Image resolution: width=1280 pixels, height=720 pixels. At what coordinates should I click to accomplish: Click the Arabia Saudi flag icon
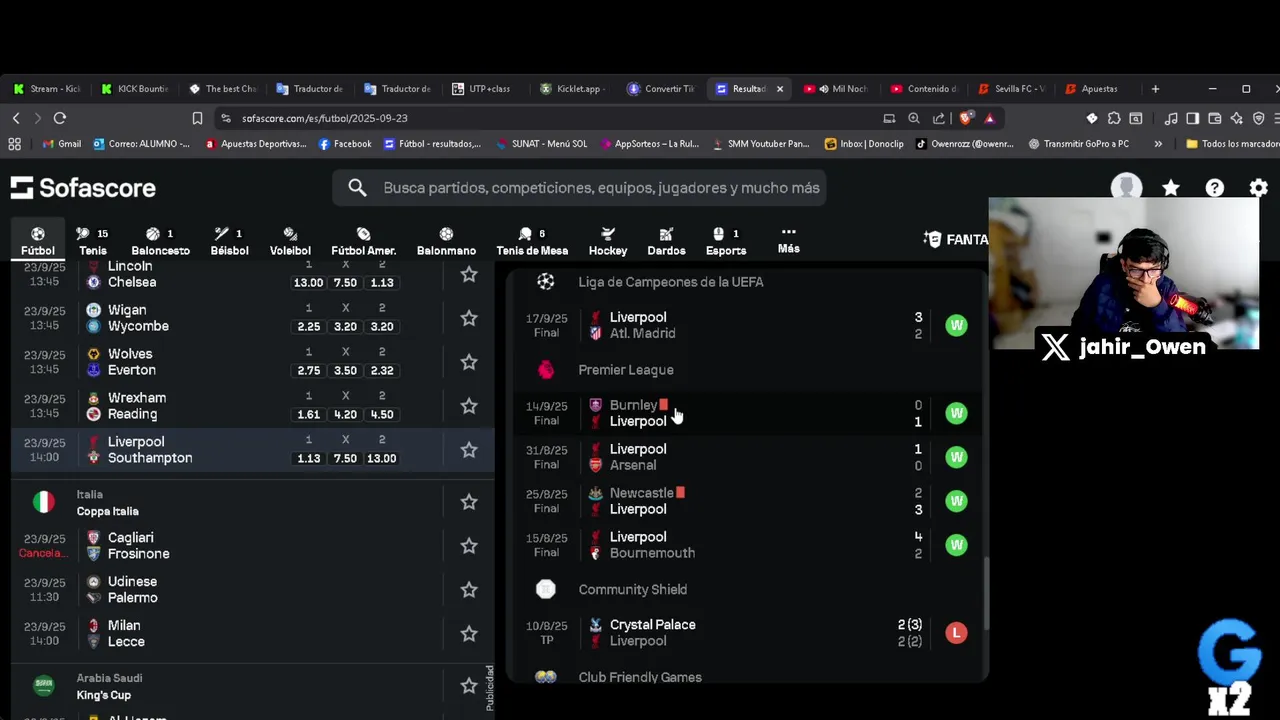coord(44,686)
